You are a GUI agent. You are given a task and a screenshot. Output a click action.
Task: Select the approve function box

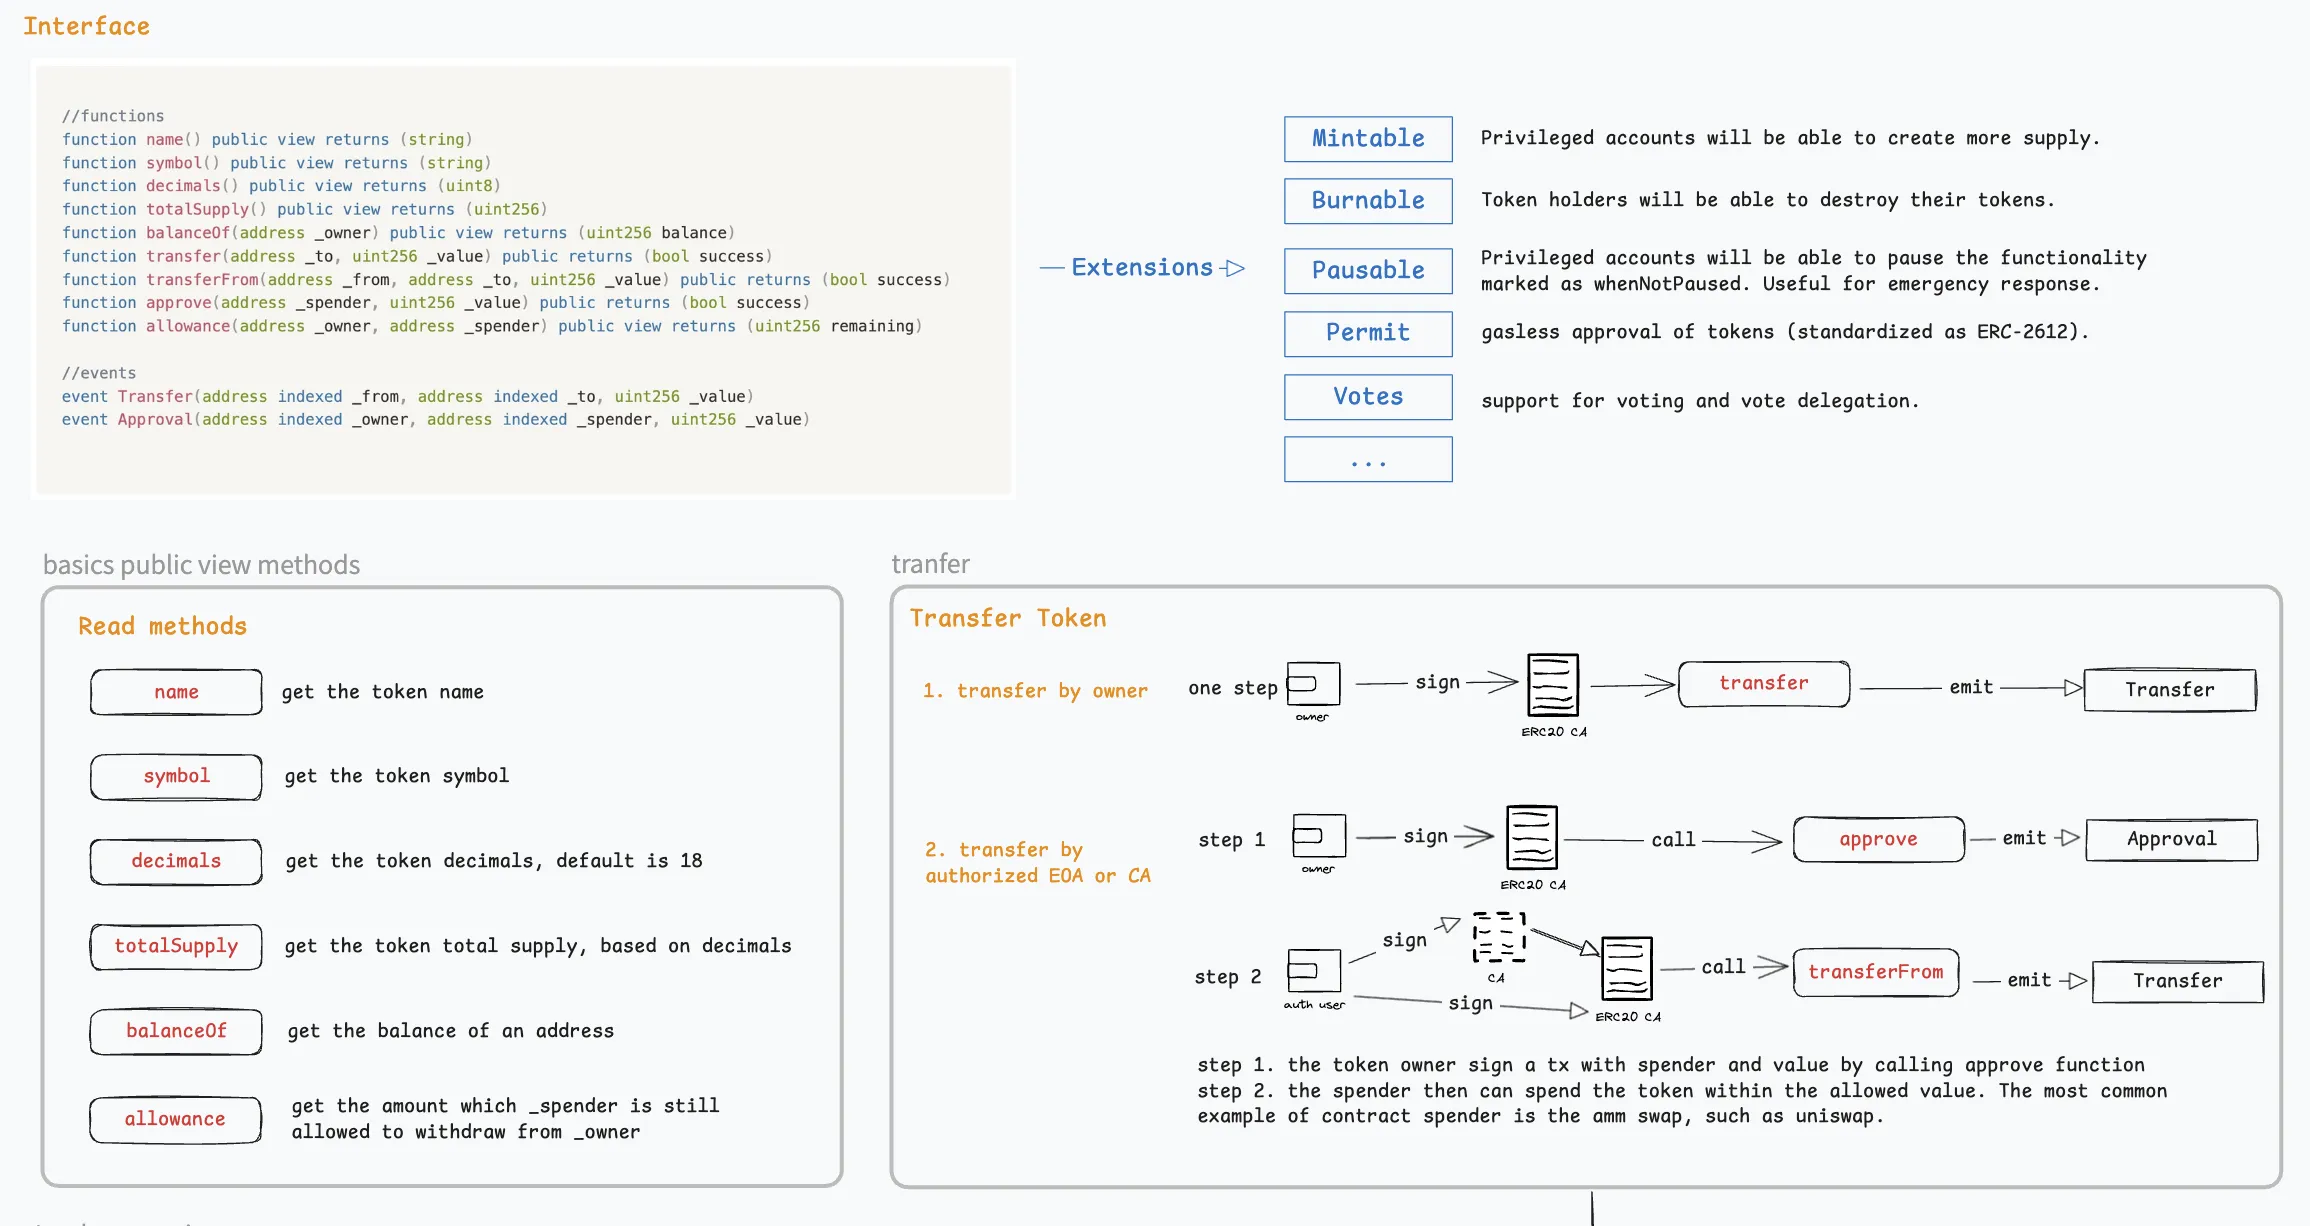click(1878, 840)
